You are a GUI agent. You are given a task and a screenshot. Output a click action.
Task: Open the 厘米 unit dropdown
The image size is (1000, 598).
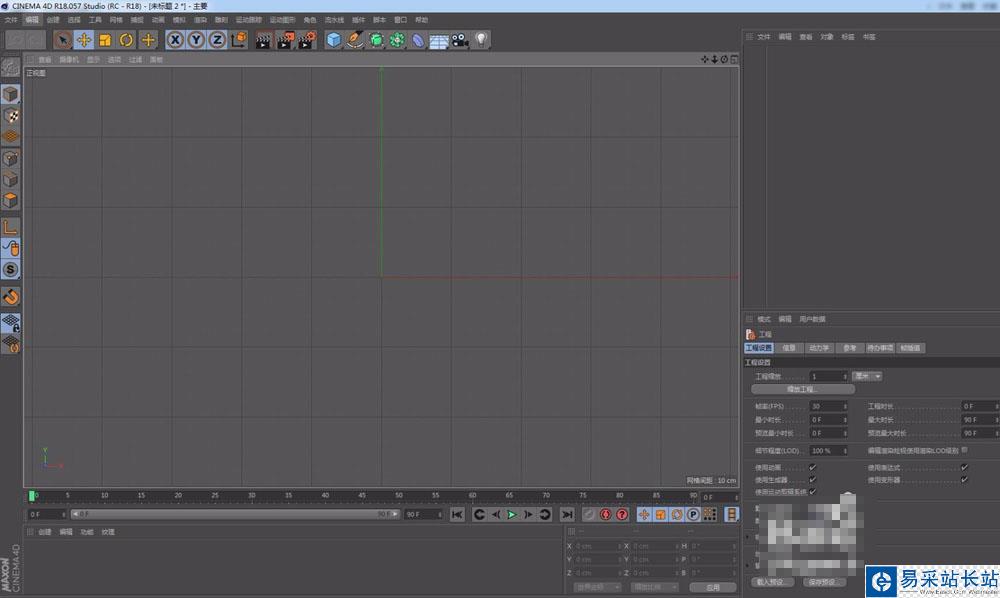(x=867, y=376)
